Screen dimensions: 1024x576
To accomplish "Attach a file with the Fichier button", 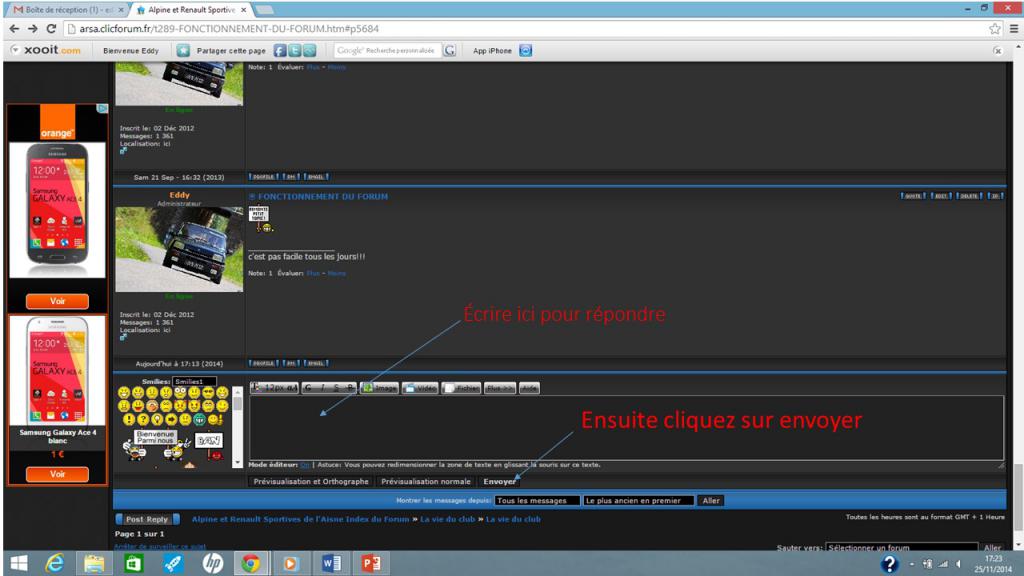I will [461, 388].
